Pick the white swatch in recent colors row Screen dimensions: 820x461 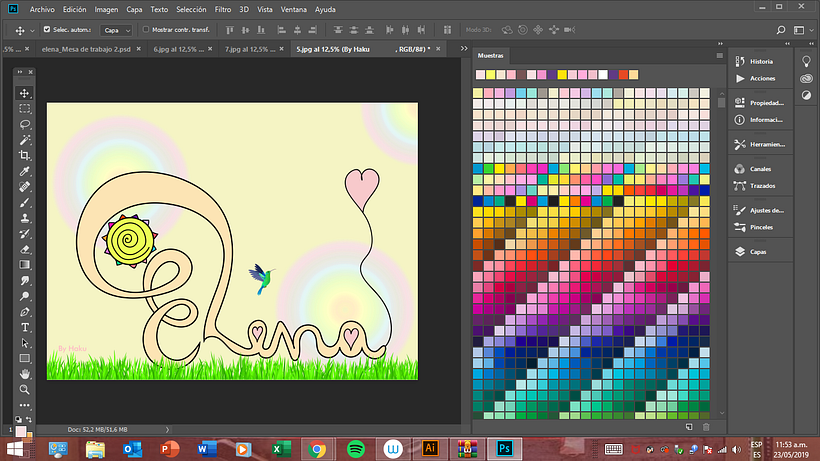point(603,75)
